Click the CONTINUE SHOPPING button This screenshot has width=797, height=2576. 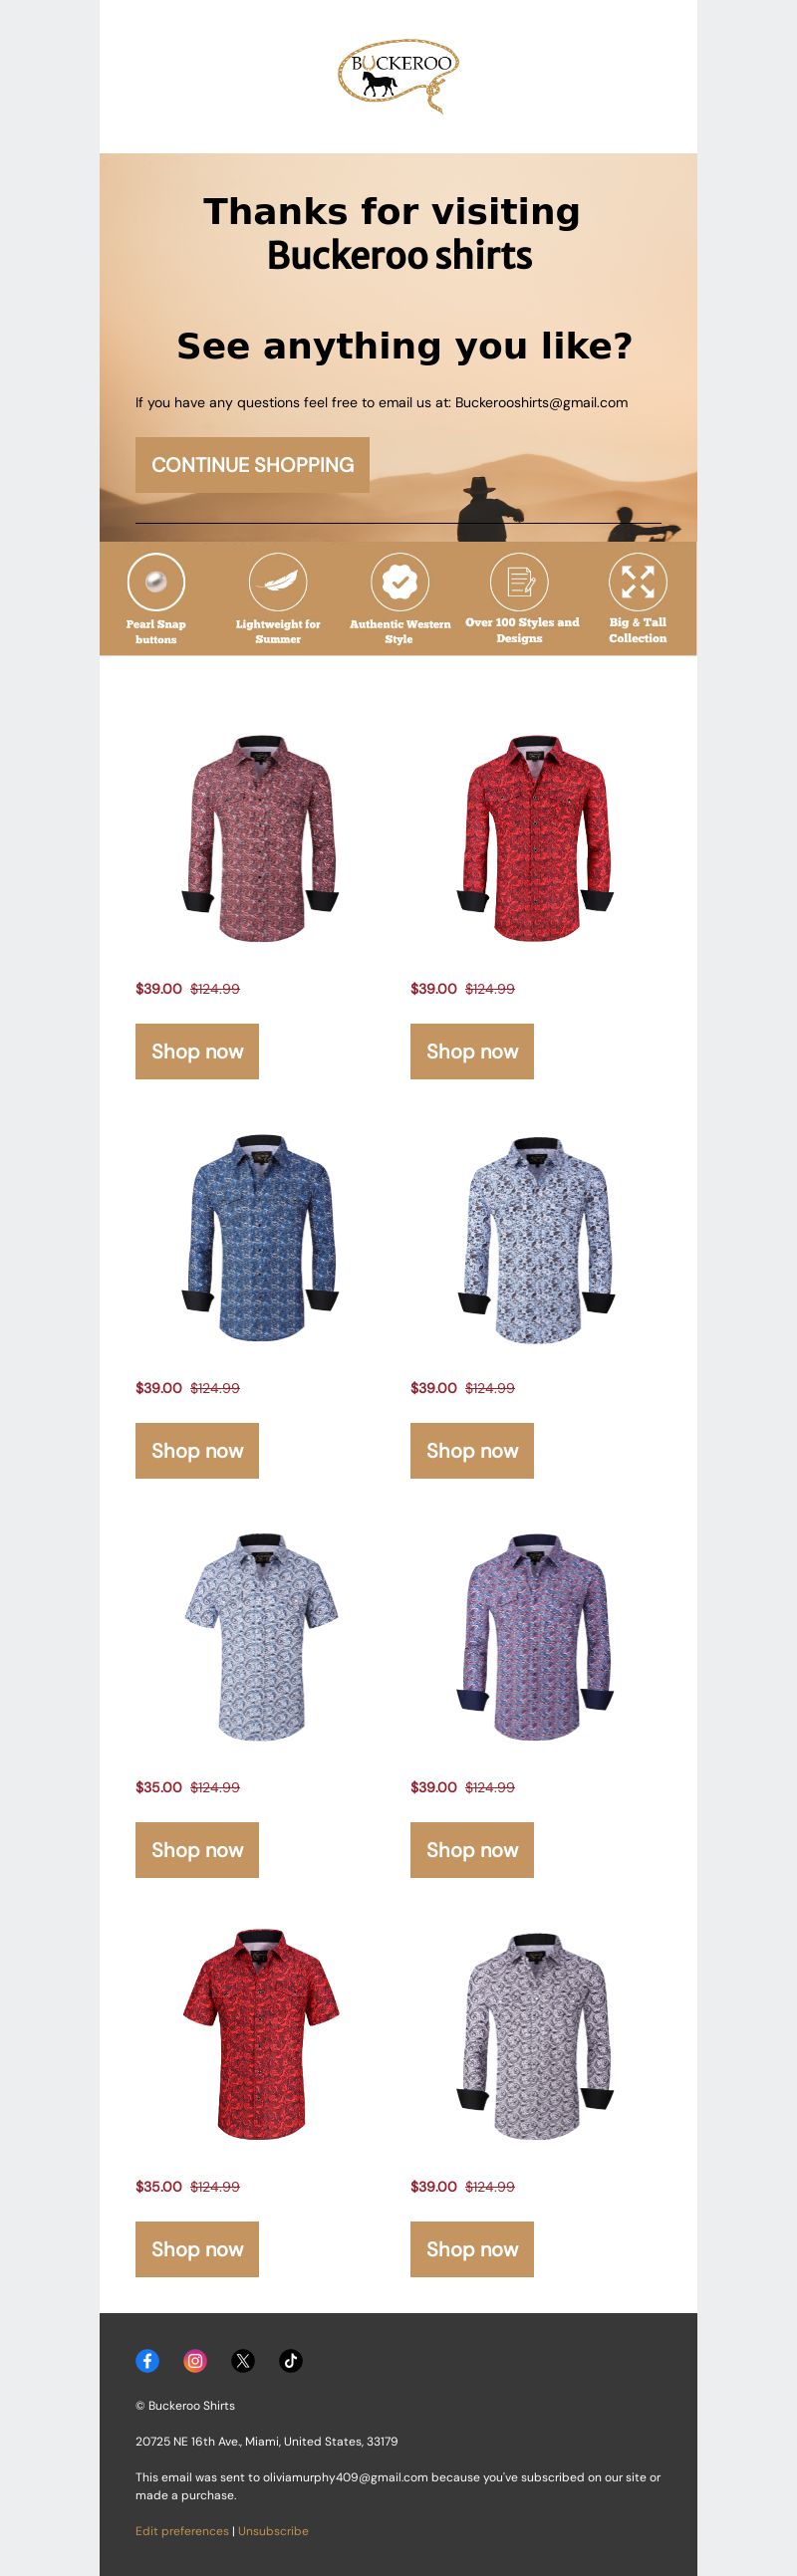[252, 465]
